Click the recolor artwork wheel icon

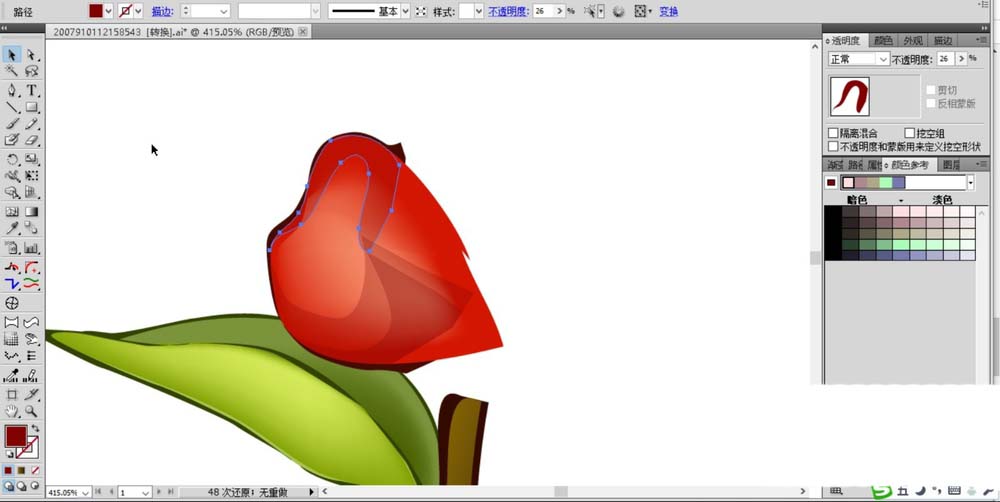click(618, 11)
